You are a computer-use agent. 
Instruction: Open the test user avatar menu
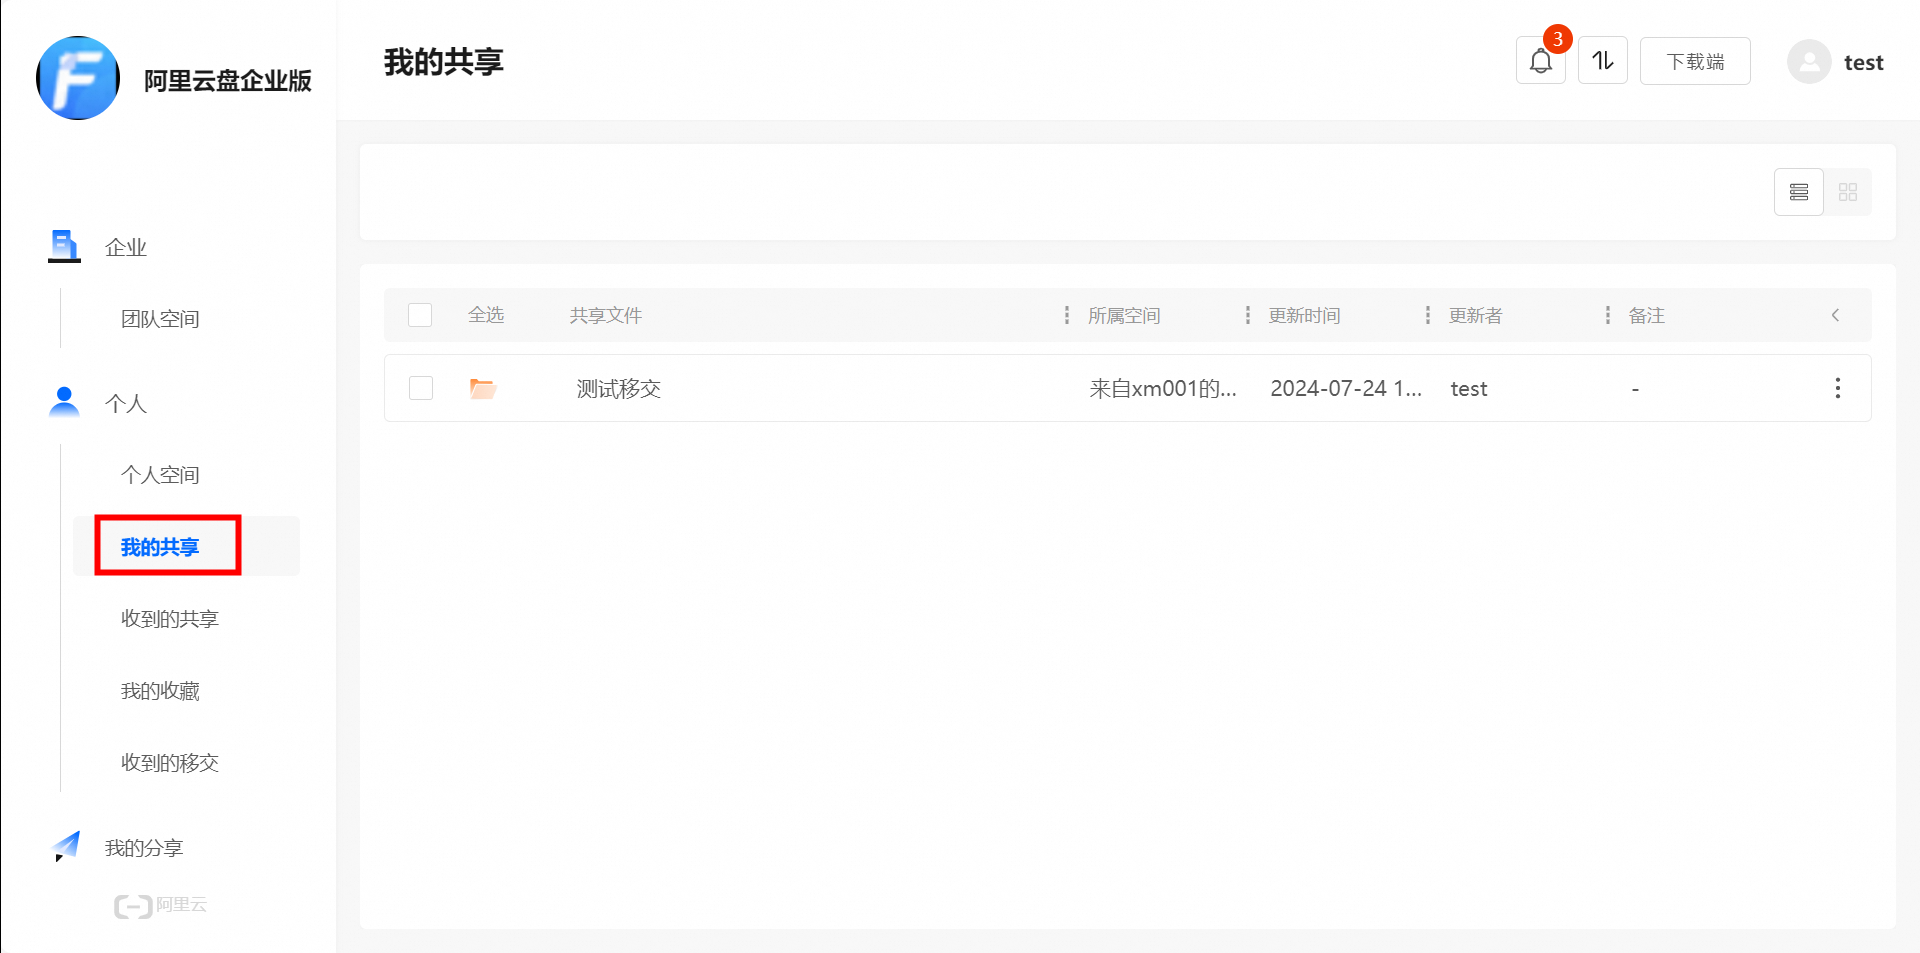tap(1809, 62)
